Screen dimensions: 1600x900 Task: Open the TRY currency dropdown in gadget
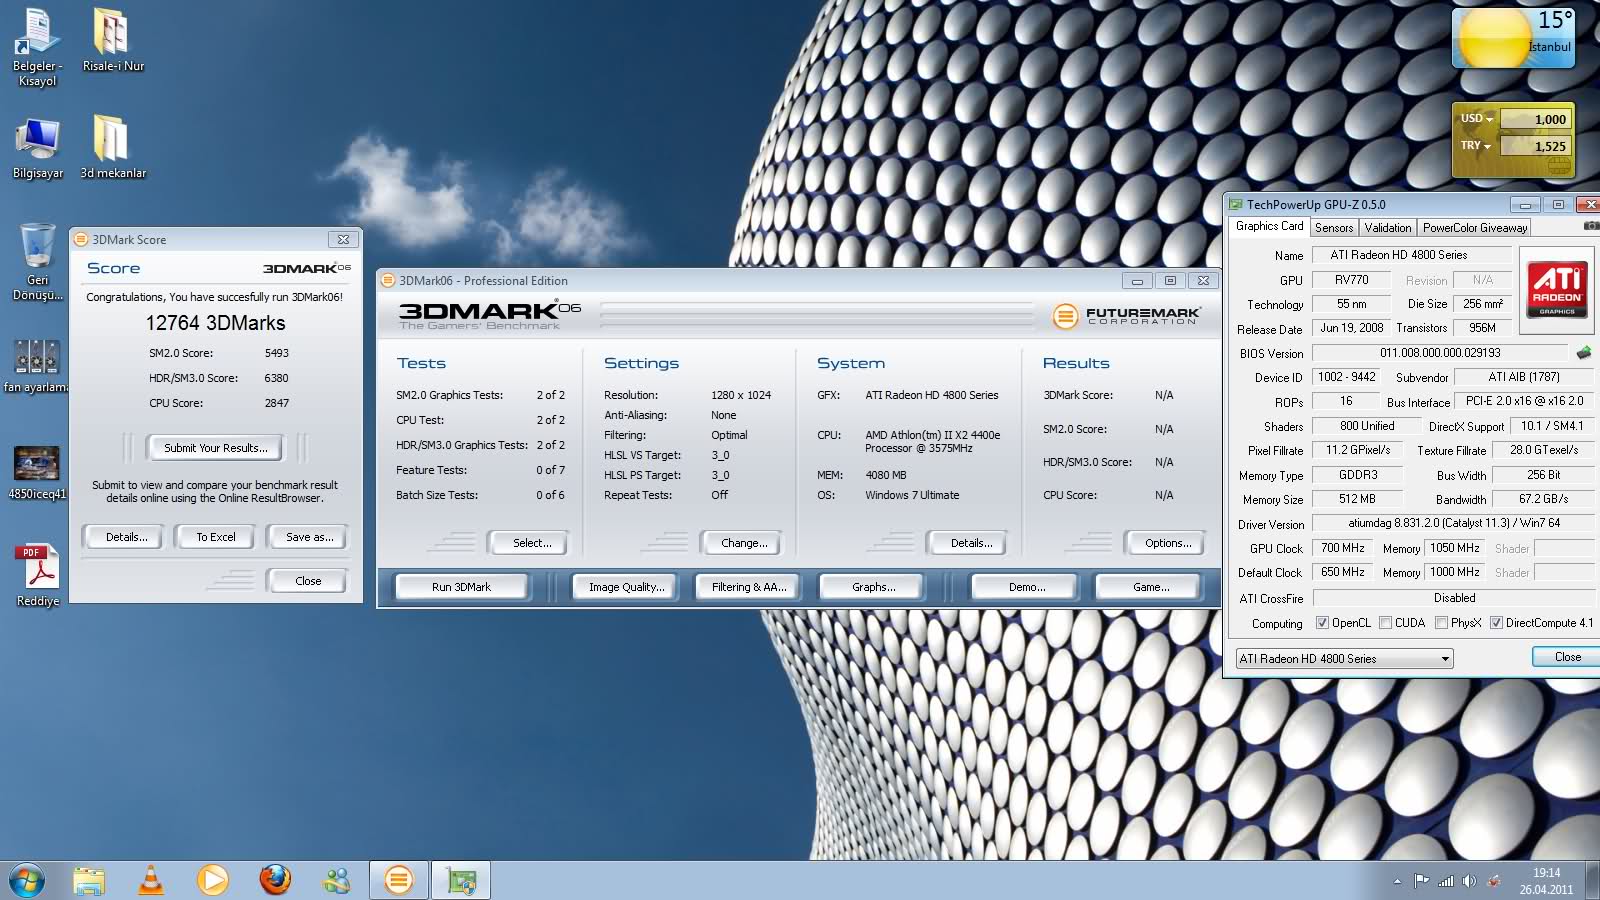coord(1475,145)
